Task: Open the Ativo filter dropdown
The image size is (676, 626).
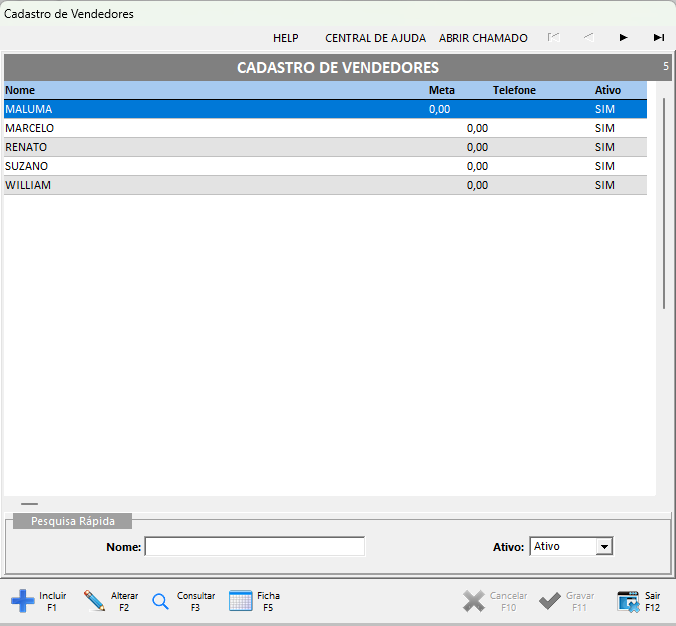Action: (x=603, y=547)
